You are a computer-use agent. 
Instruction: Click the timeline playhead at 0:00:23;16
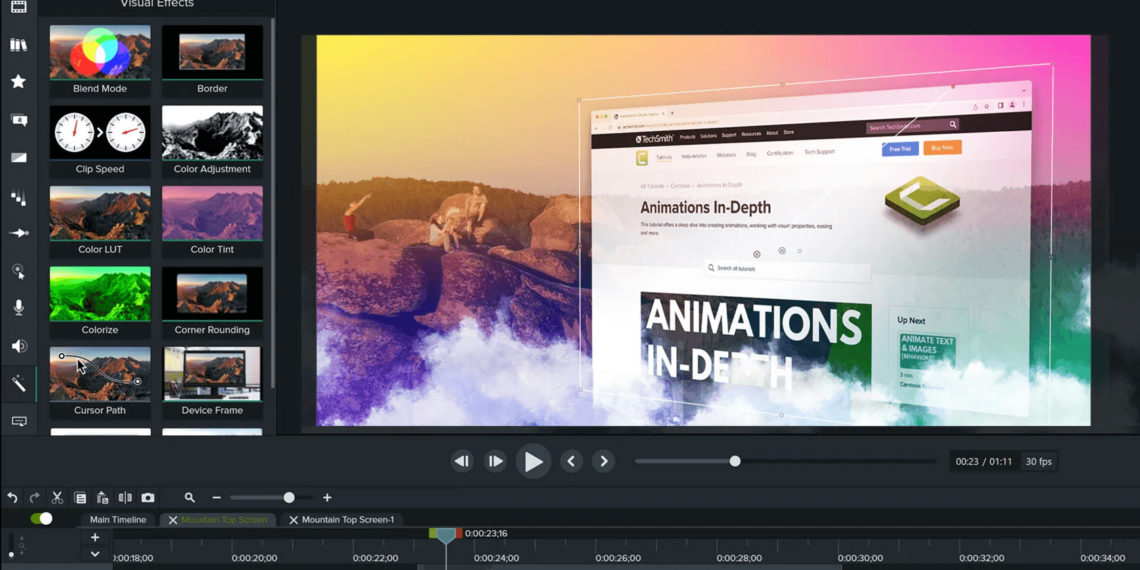coord(446,536)
